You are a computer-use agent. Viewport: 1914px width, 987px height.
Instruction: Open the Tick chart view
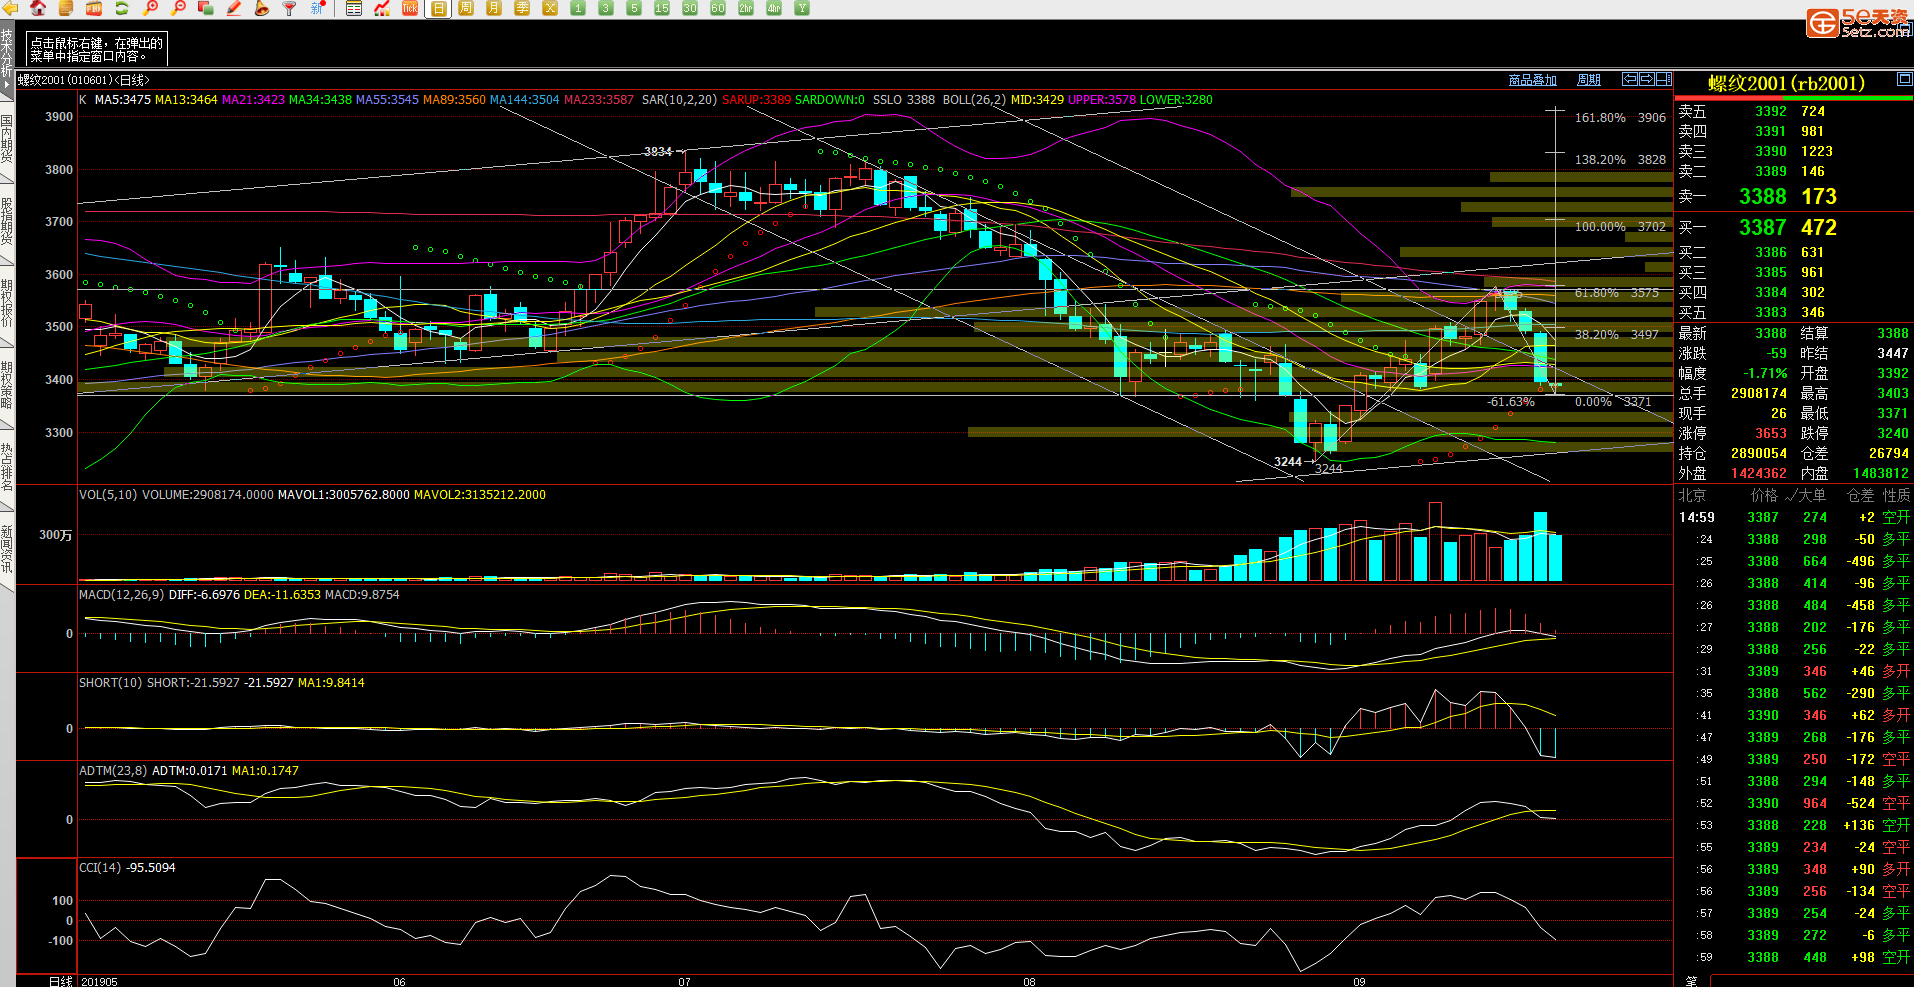coord(410,8)
